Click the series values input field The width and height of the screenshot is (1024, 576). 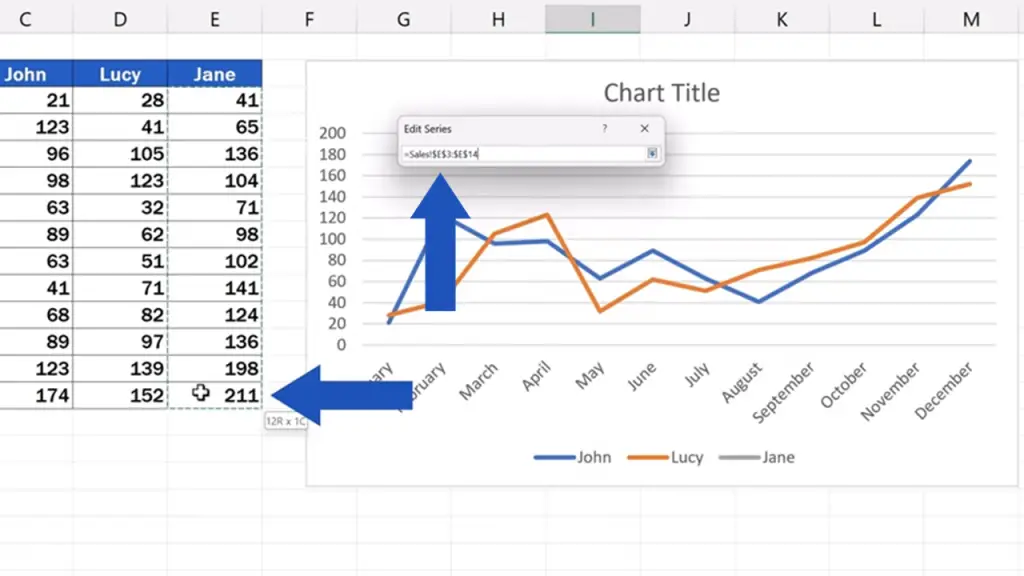pos(524,154)
